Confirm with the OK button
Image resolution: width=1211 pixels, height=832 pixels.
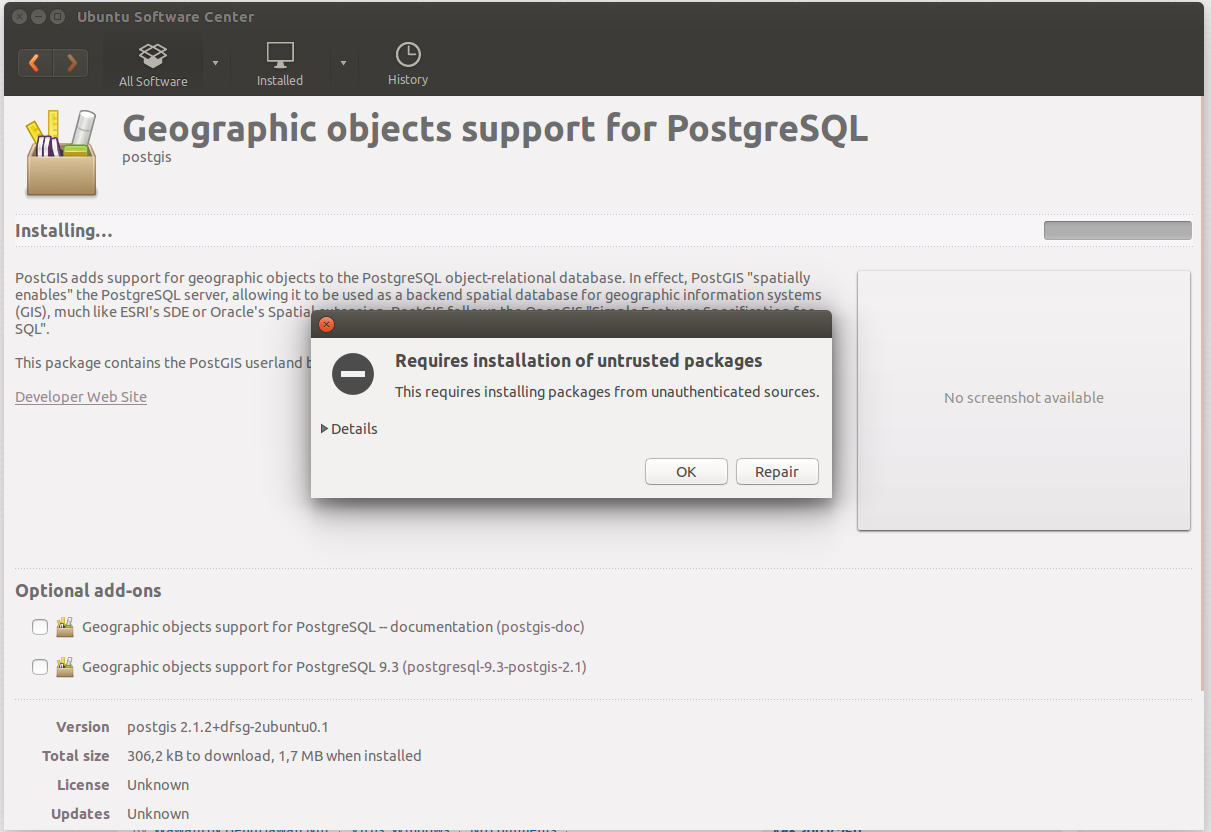coord(686,472)
